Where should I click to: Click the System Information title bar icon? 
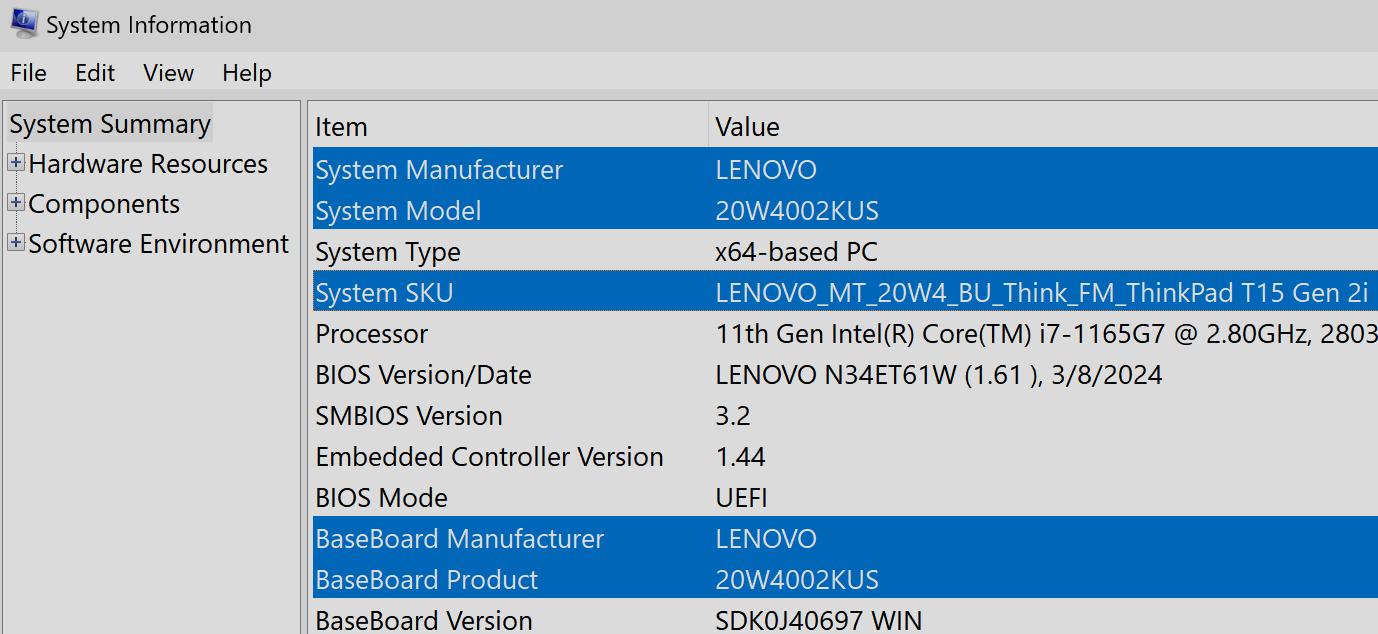[22, 23]
